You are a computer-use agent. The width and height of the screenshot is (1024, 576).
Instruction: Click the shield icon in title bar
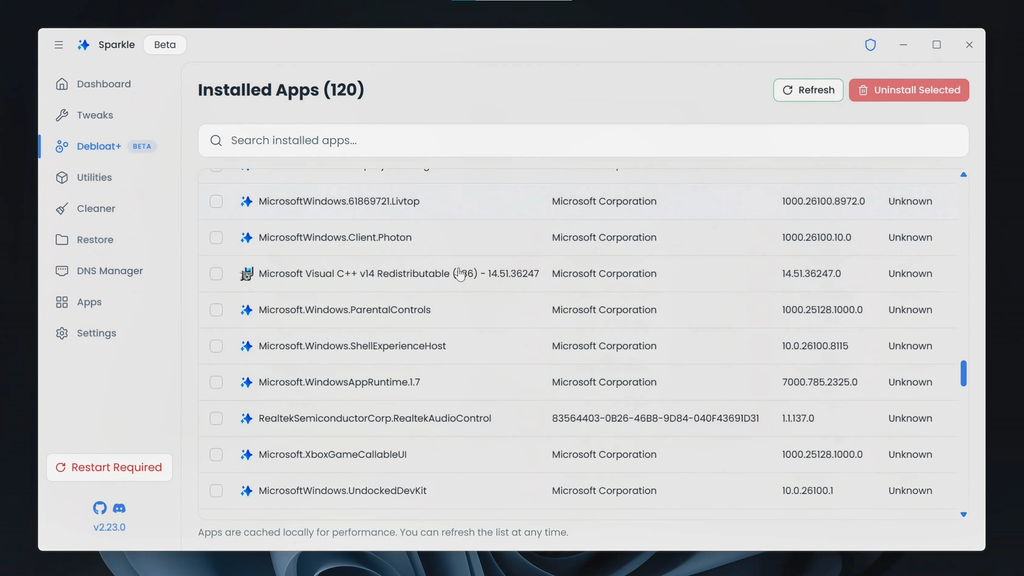click(x=871, y=45)
